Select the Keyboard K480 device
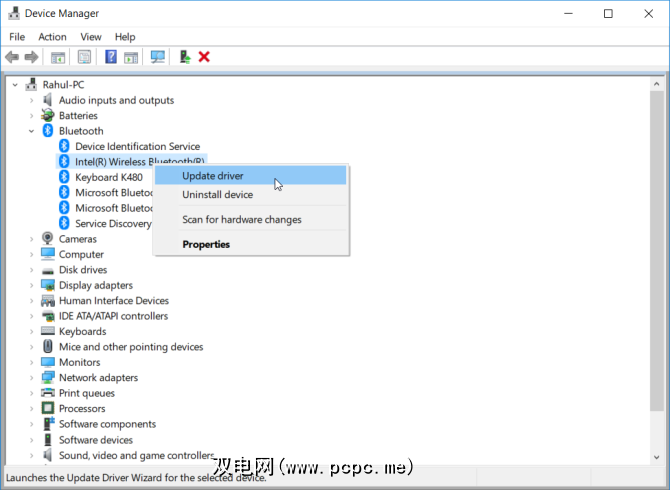670x490 pixels. [109, 177]
